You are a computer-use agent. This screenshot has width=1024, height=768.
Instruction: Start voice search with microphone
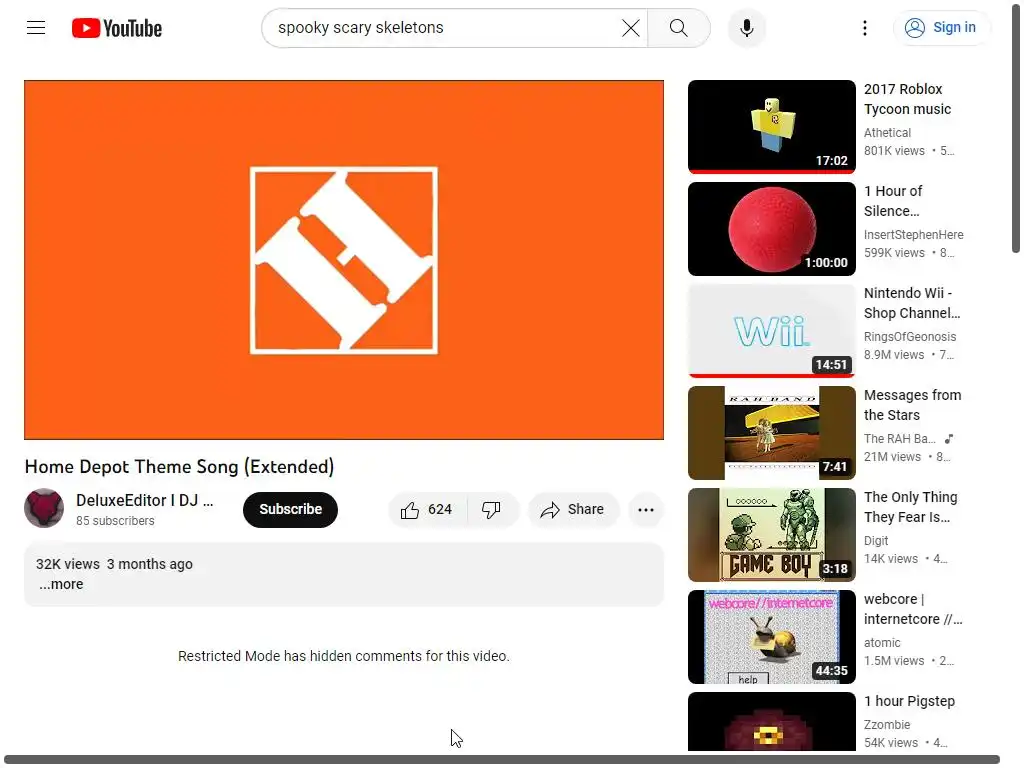tap(746, 28)
